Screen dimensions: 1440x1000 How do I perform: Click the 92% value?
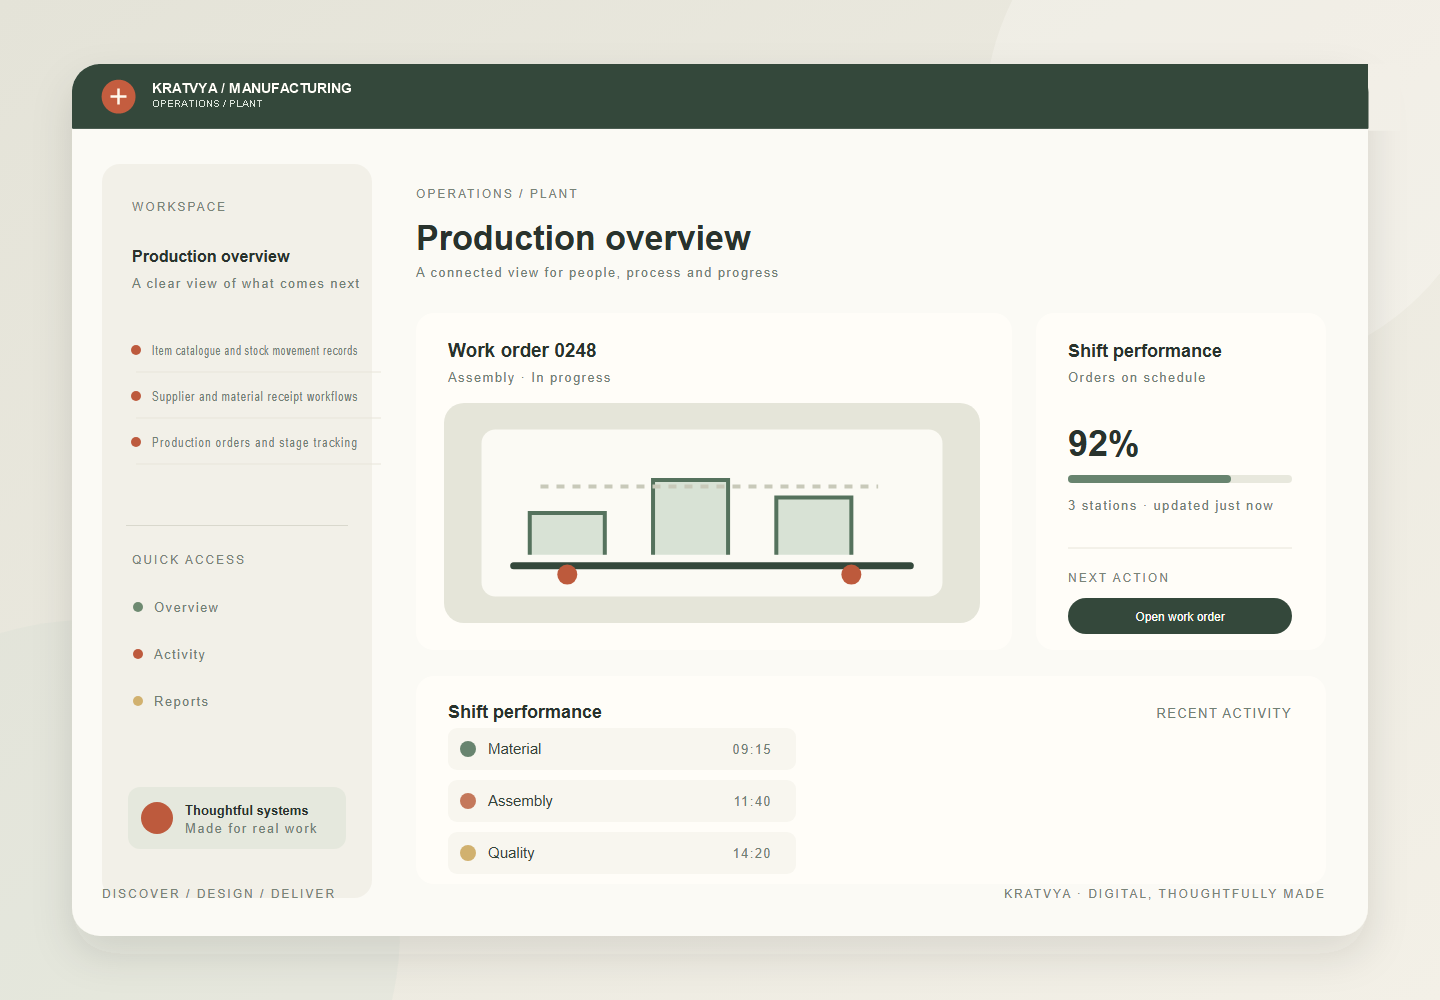1103,443
